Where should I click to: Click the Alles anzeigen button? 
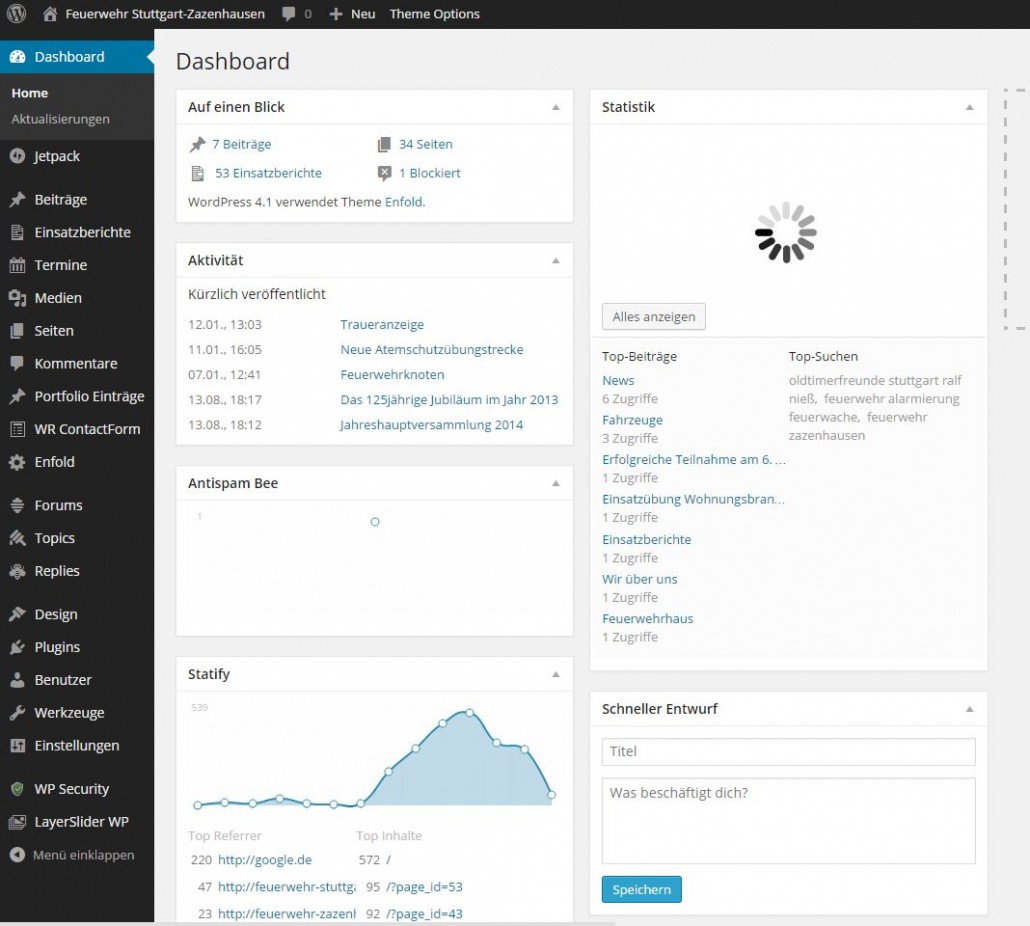pos(654,317)
